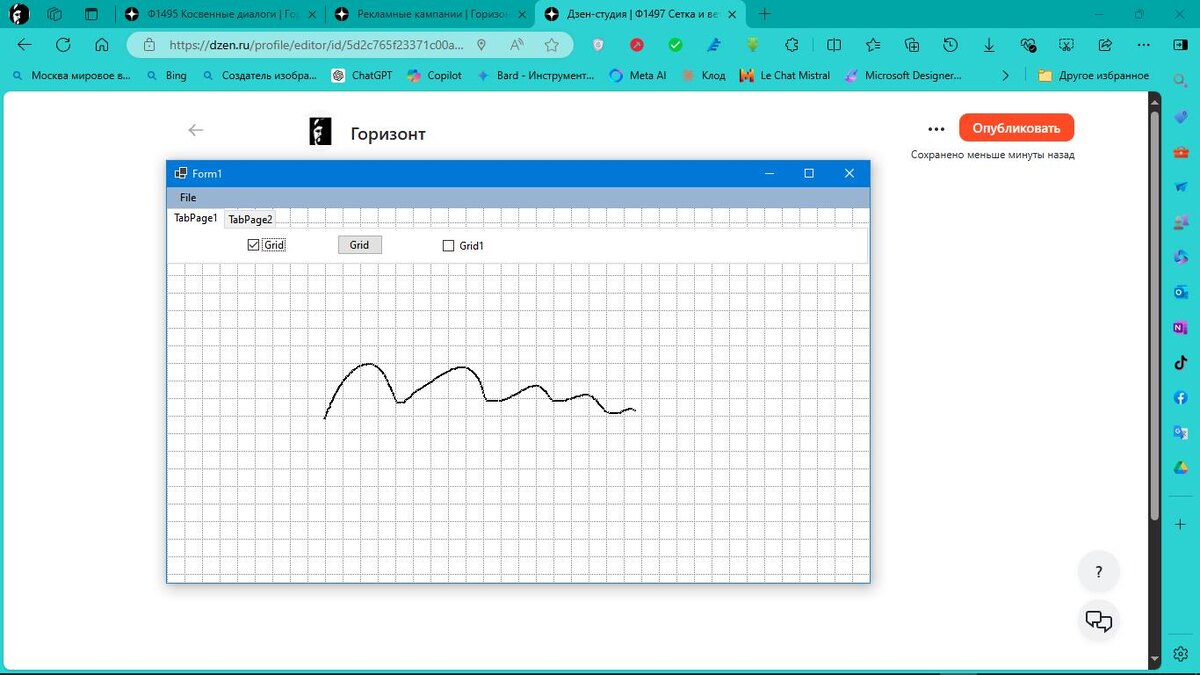This screenshot has width=1200, height=675.
Task: Click the Горизонт channel name
Action: tap(388, 134)
